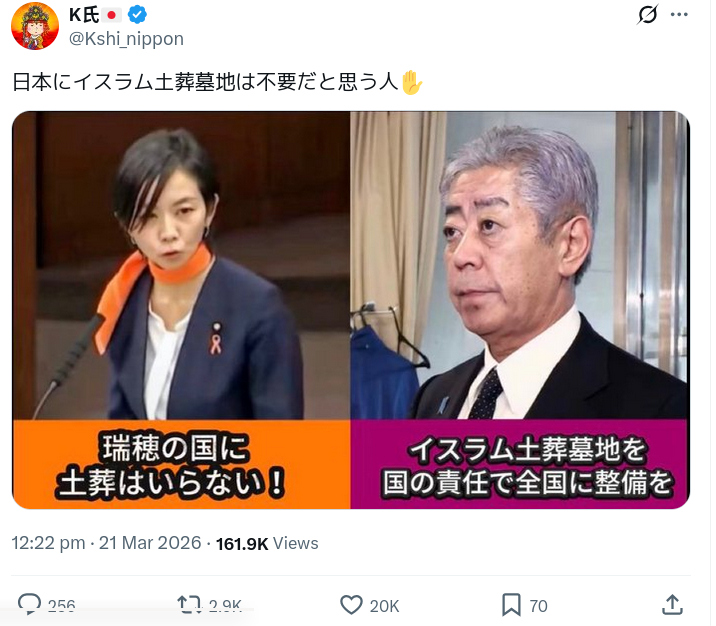Click the 20K likes count
The width and height of the screenshot is (716, 626).
384,606
